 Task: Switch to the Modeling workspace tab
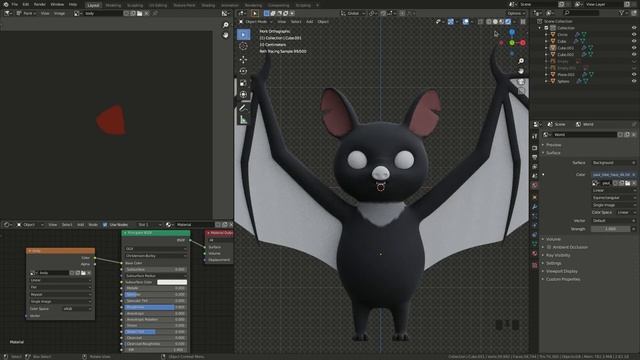click(x=113, y=5)
